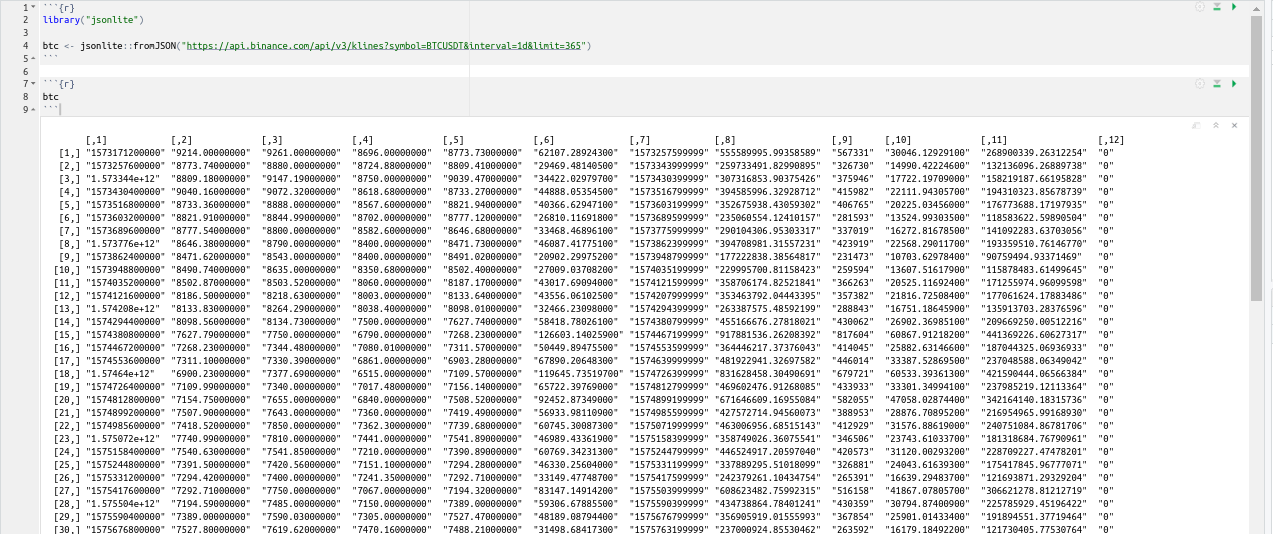Click line number 4 in the gutter
The image size is (1273, 534).
(x=25, y=46)
